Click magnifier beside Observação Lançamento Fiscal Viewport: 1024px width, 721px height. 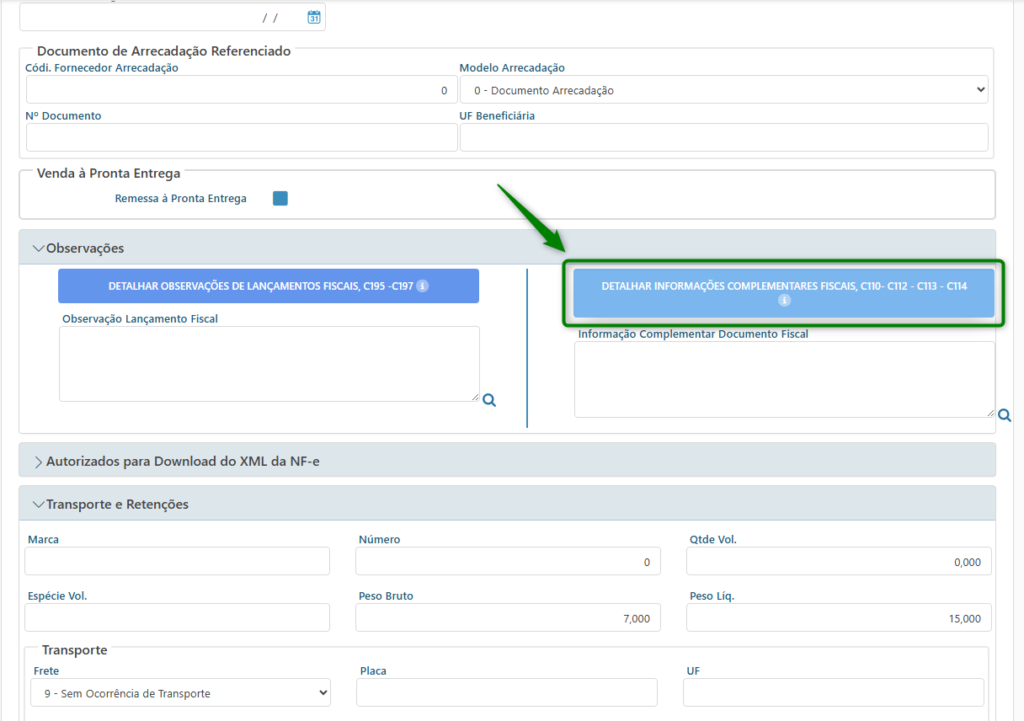490,400
